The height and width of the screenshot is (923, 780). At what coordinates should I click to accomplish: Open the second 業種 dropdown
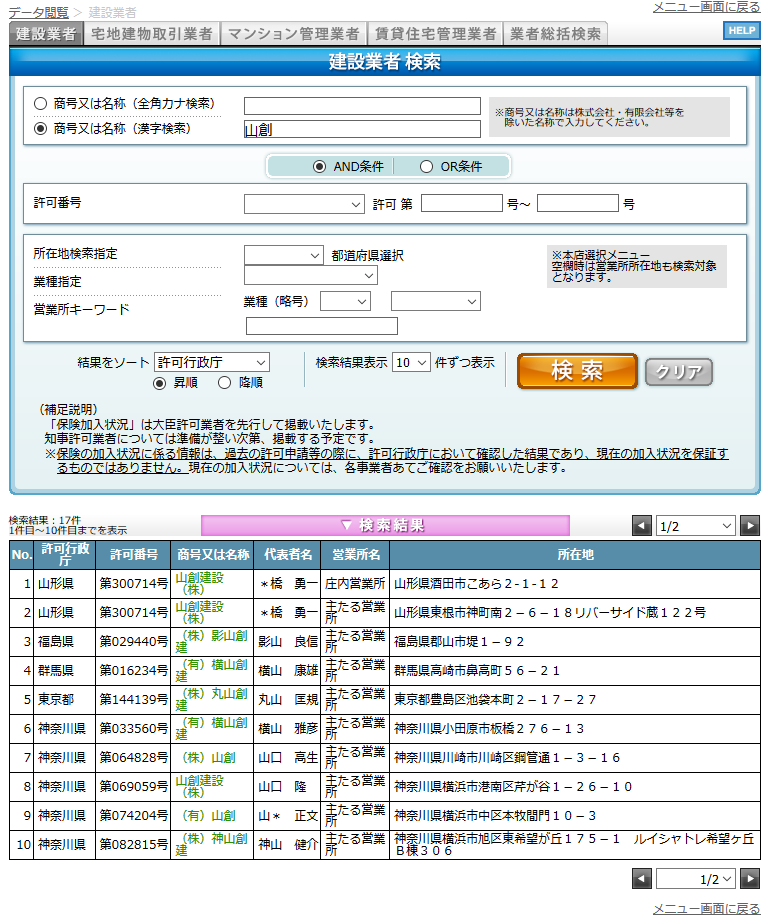[x=436, y=301]
